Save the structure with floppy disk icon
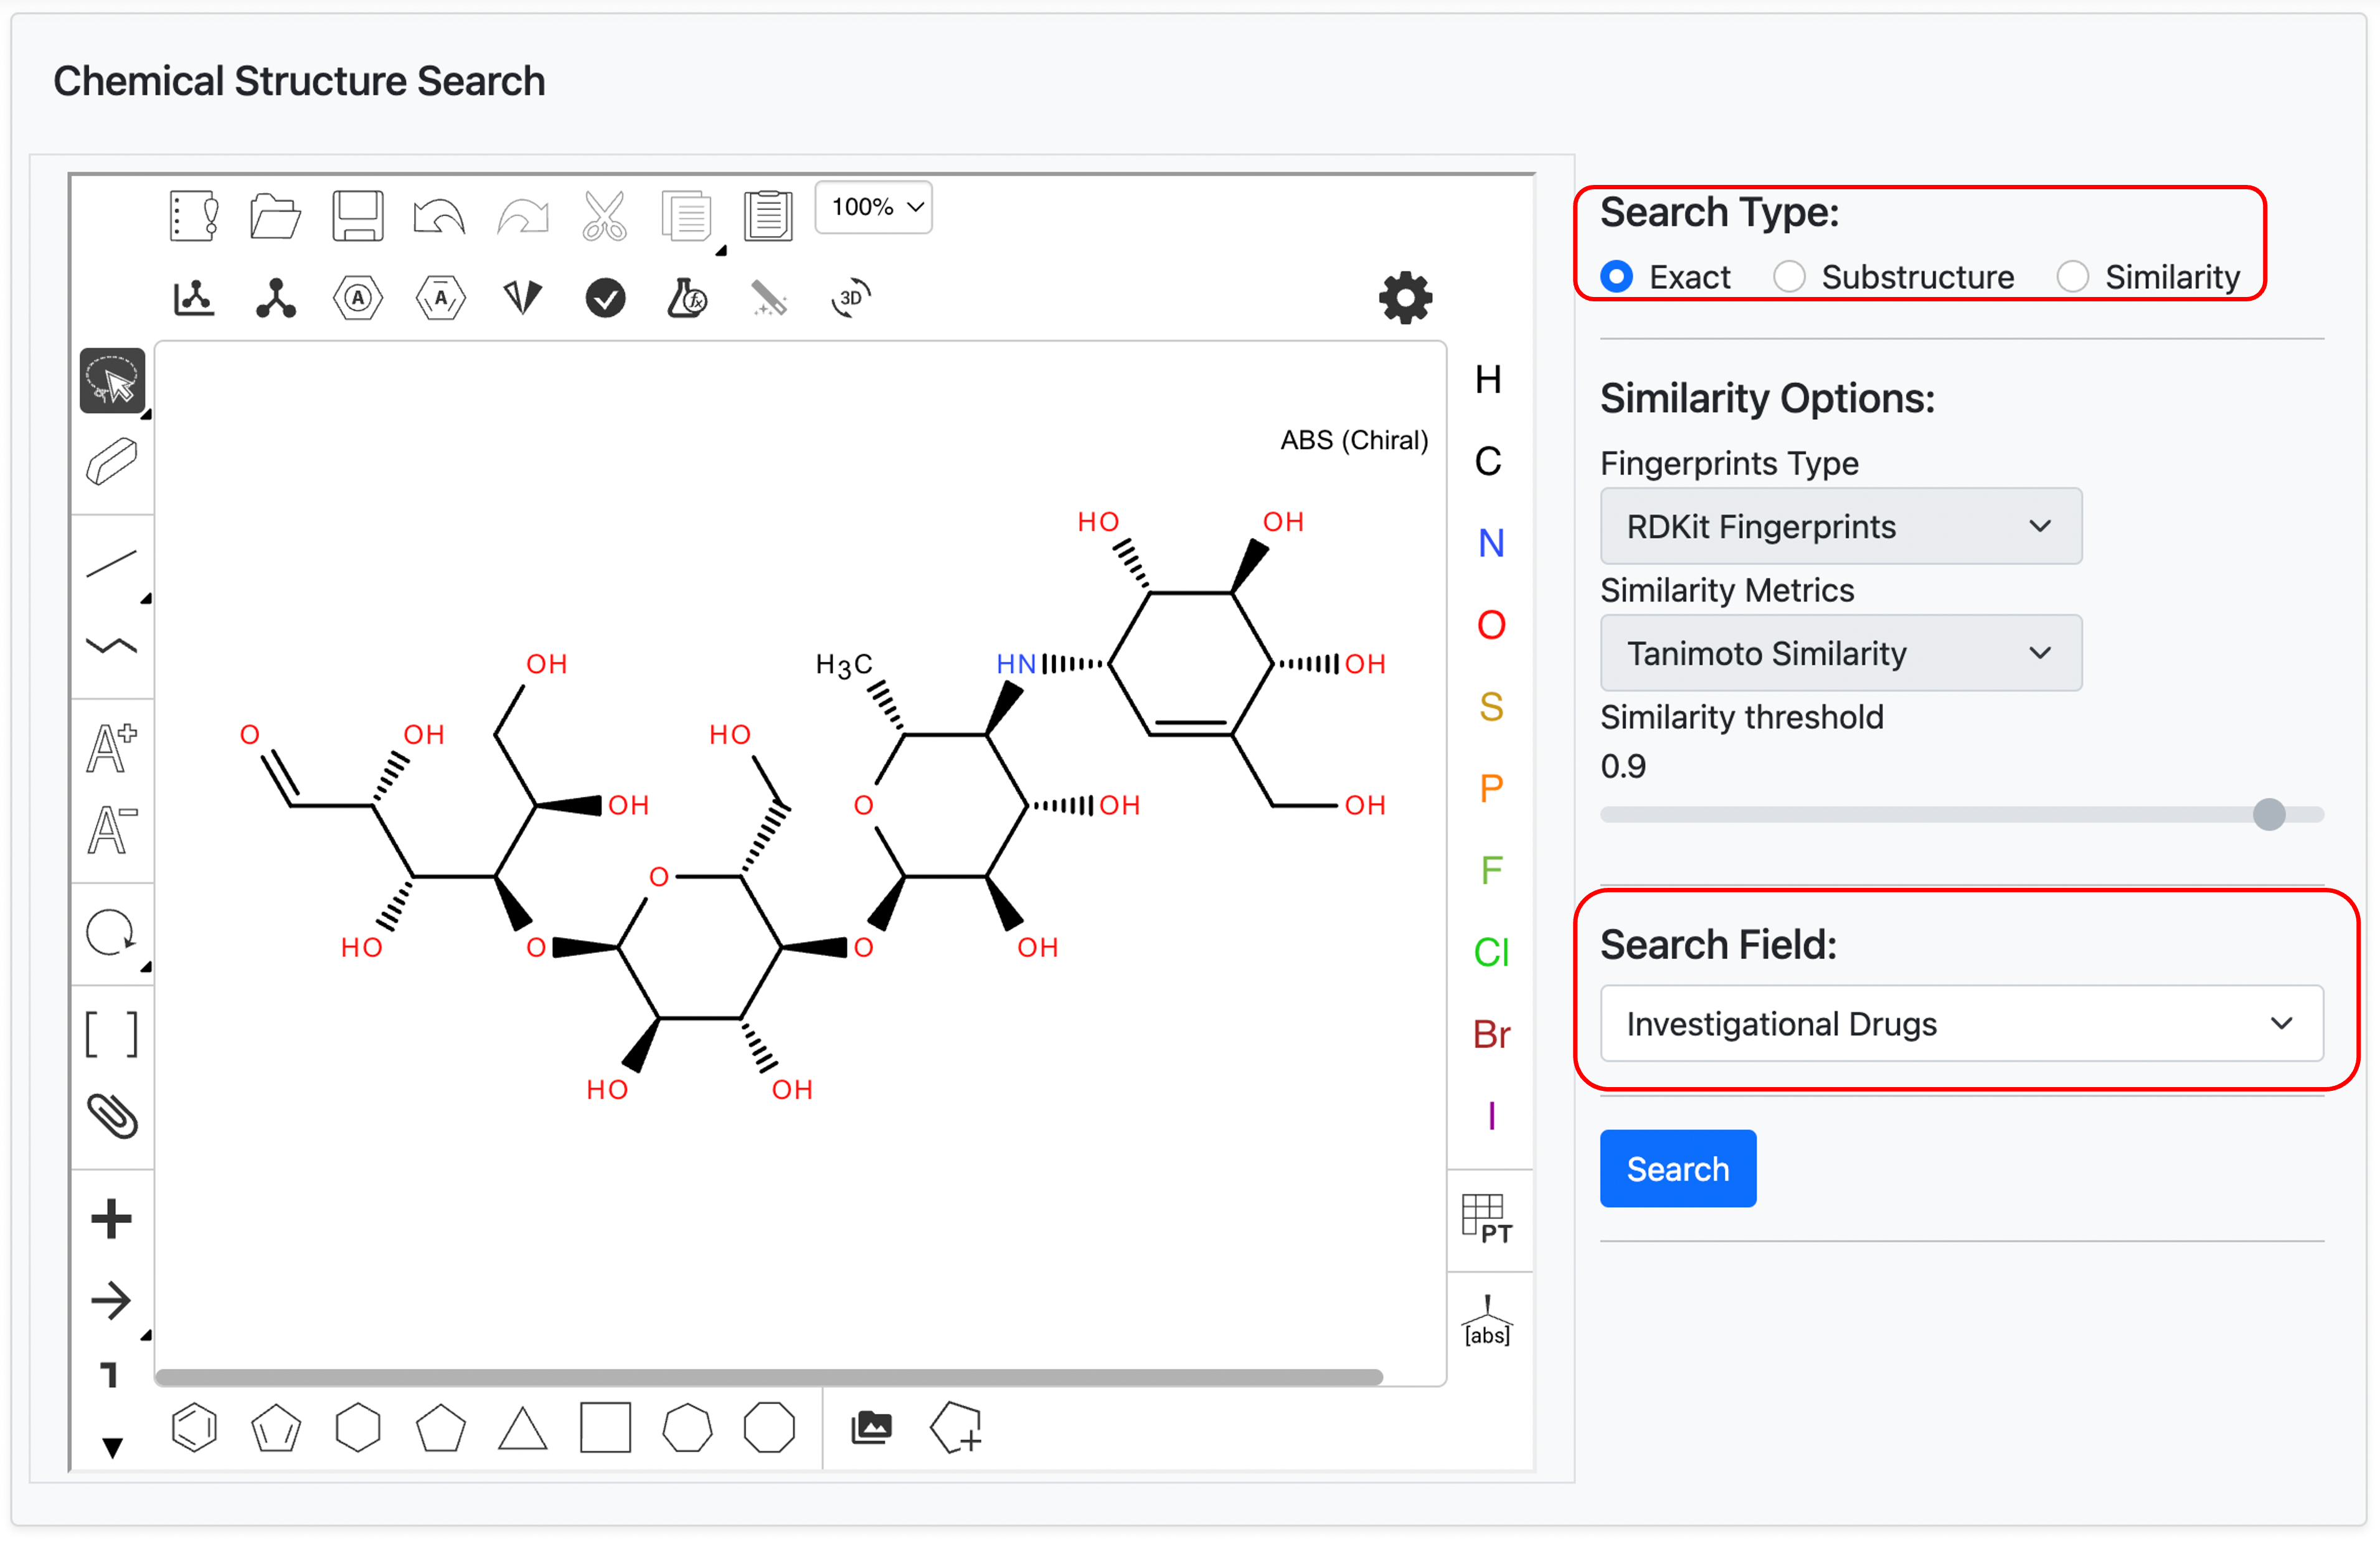This screenshot has height=1541, width=2380. click(358, 215)
